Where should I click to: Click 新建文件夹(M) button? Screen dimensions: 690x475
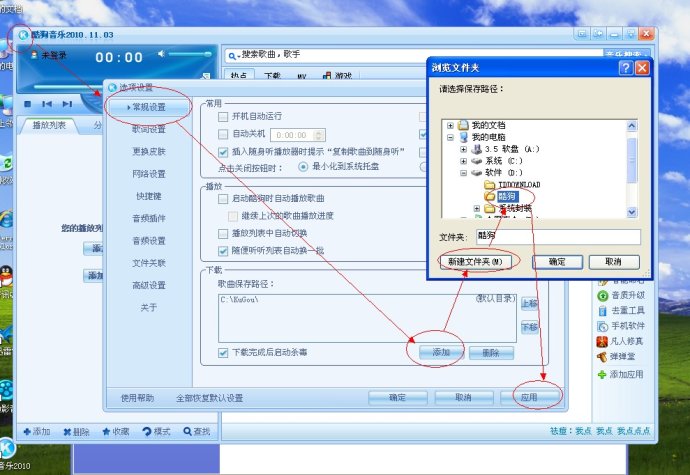click(475, 262)
